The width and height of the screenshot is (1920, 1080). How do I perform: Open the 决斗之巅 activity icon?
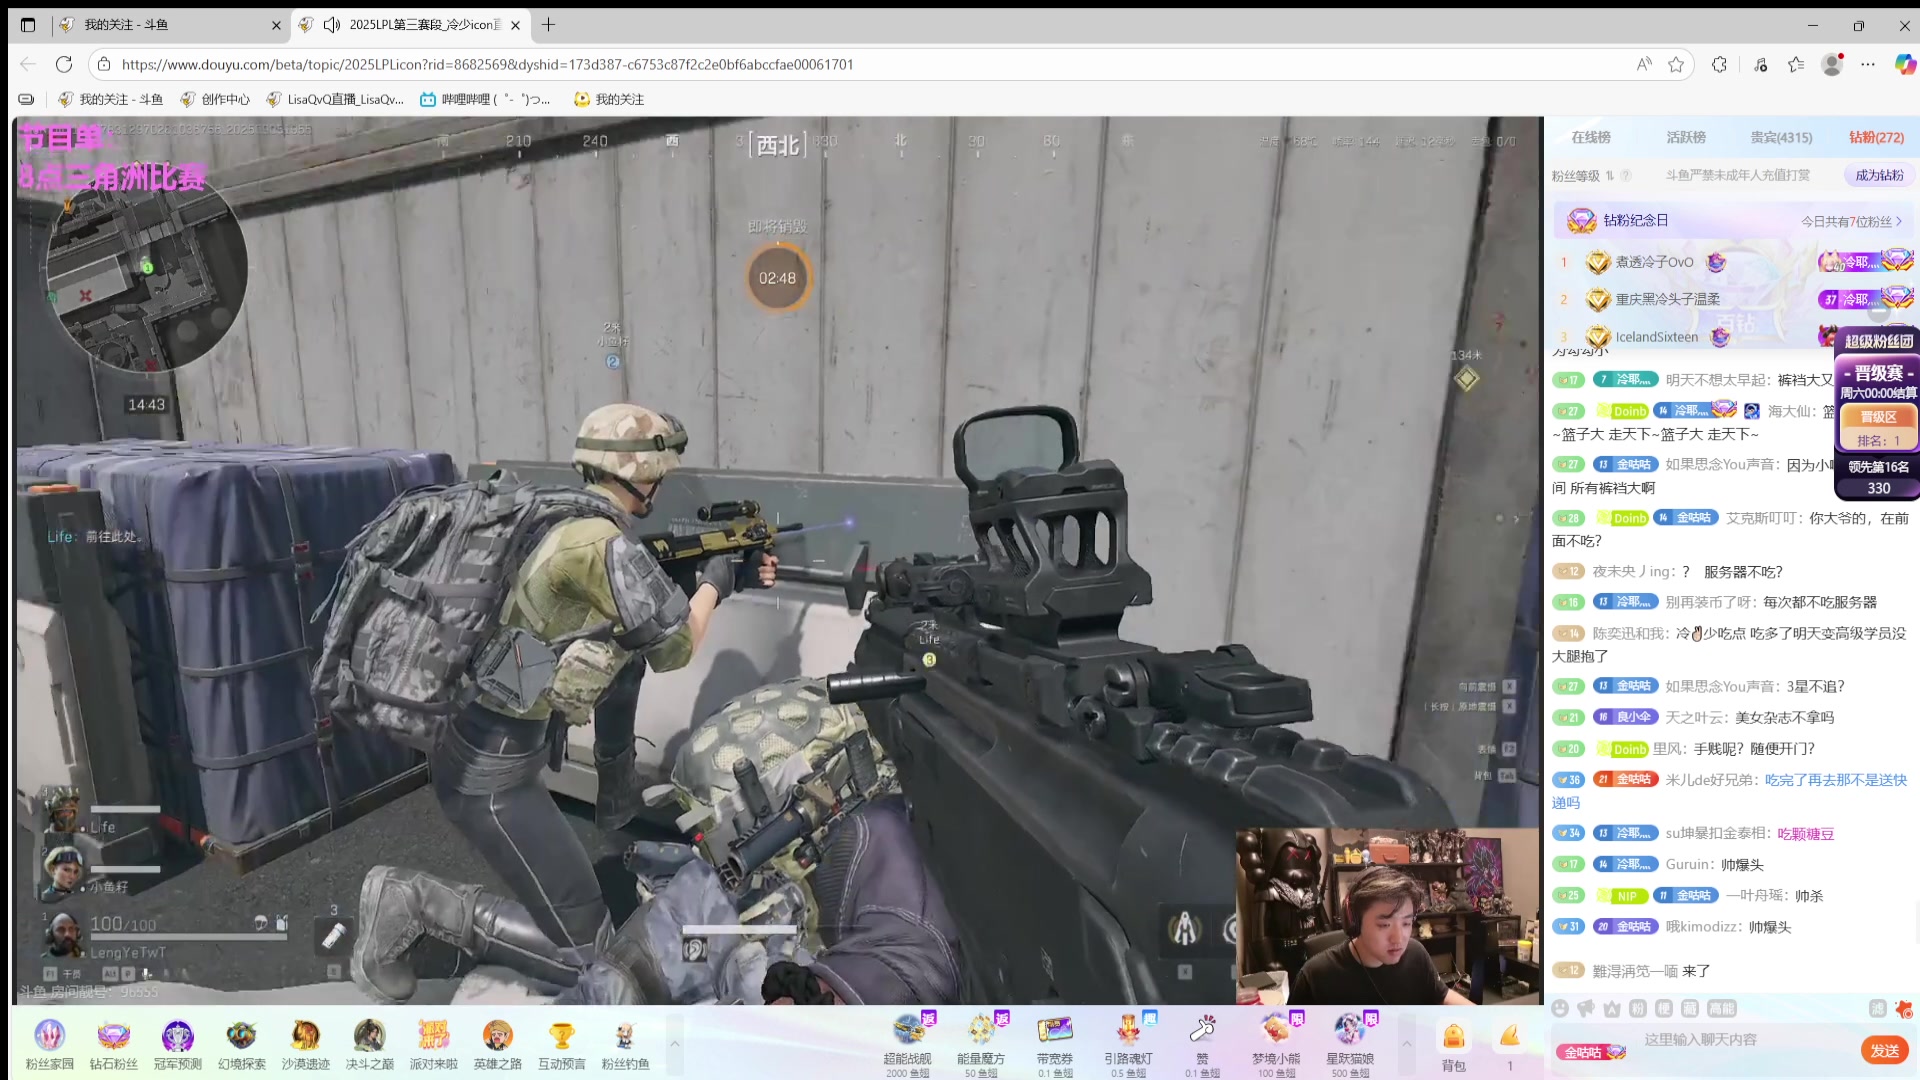[369, 1043]
